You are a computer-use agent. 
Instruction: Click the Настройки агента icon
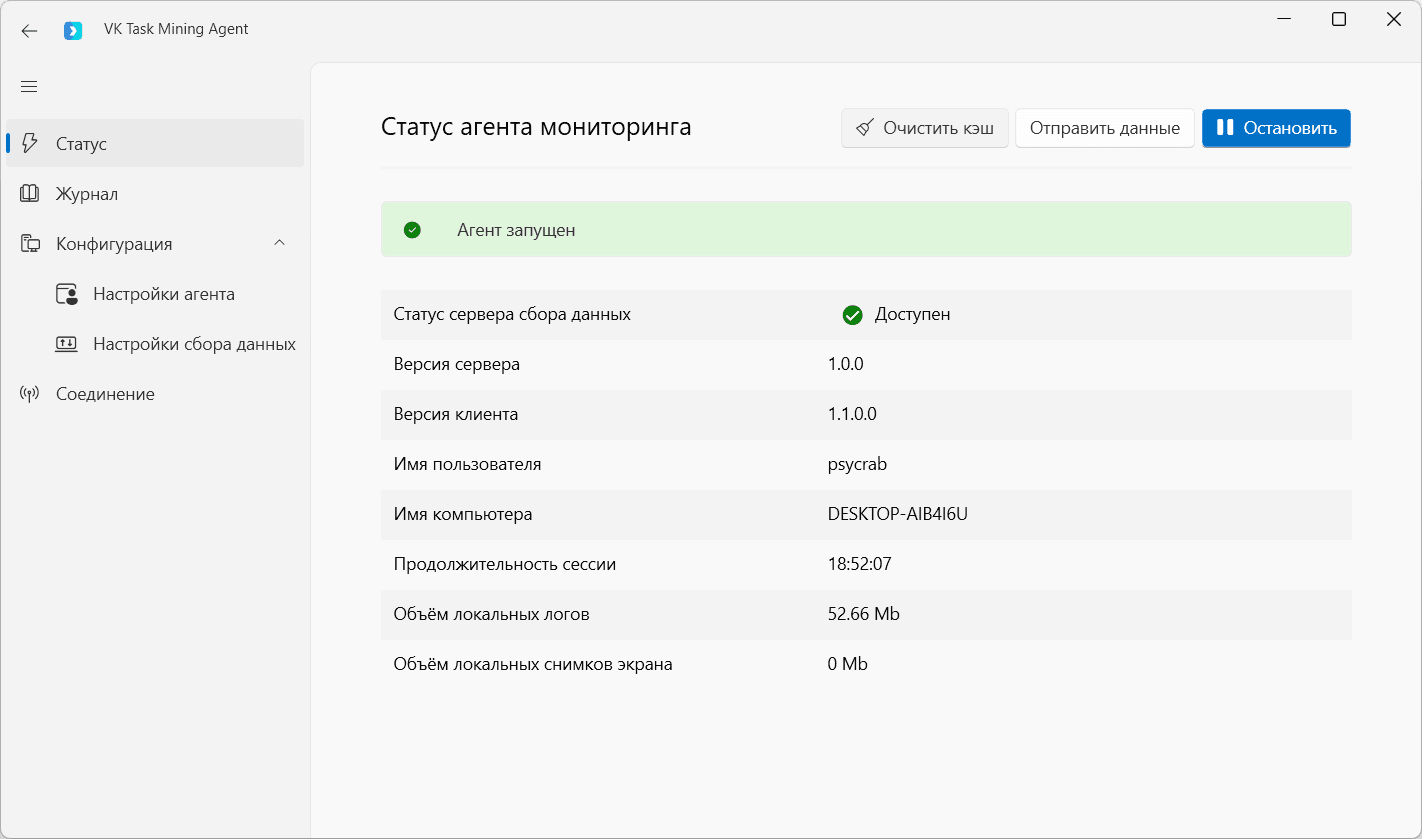pos(66,294)
